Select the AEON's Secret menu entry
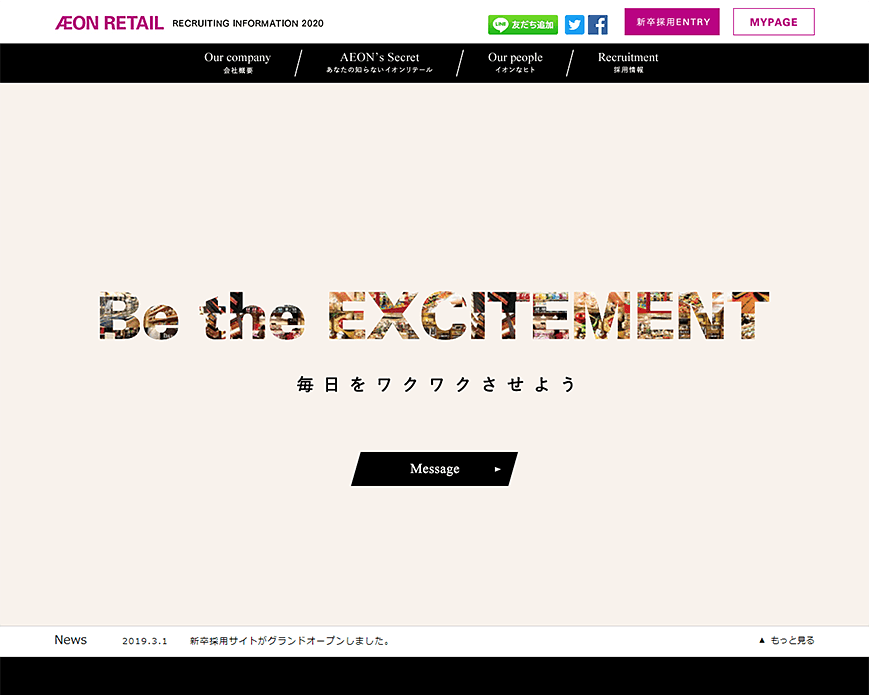Screen dimensions: 869x695 379,62
